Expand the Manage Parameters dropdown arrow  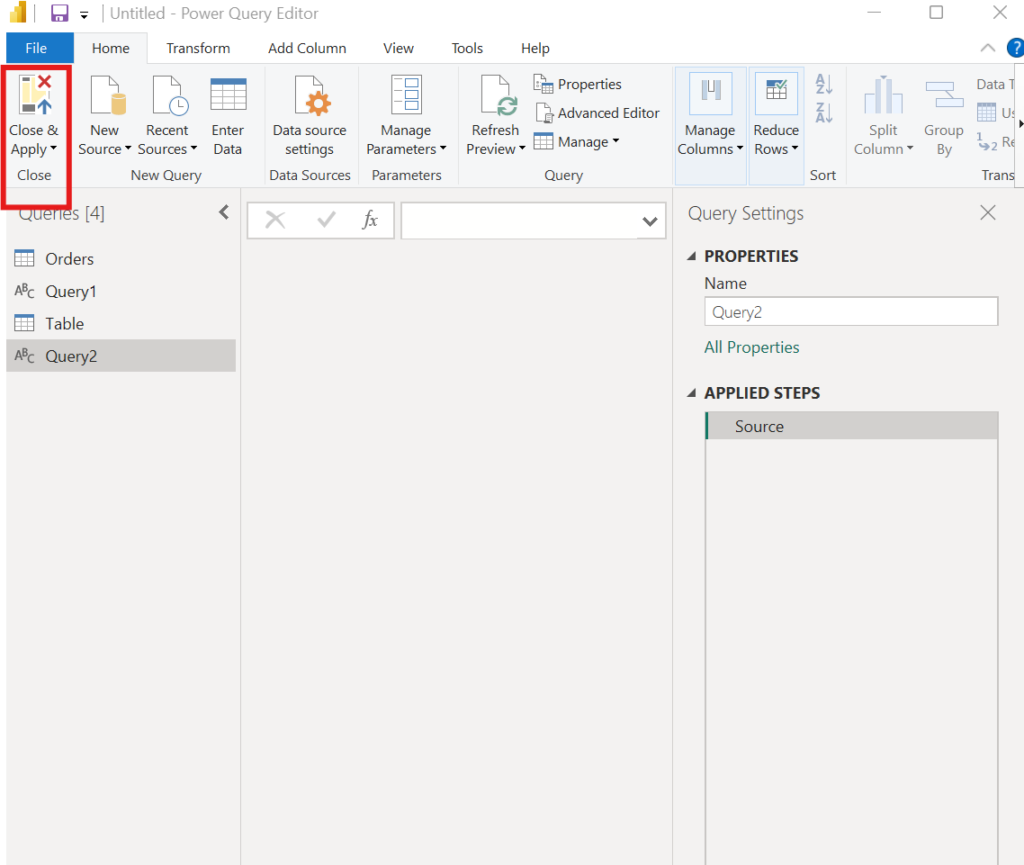click(443, 149)
